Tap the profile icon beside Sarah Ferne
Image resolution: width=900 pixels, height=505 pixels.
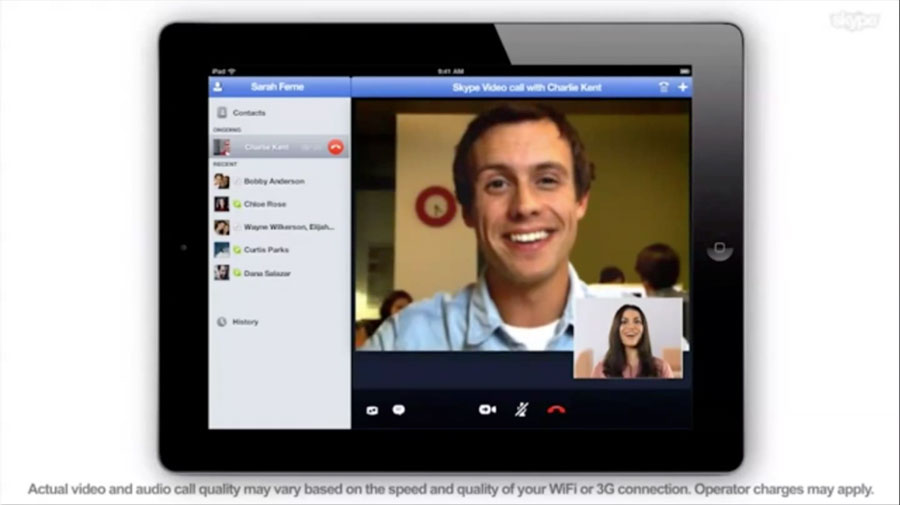click(218, 87)
